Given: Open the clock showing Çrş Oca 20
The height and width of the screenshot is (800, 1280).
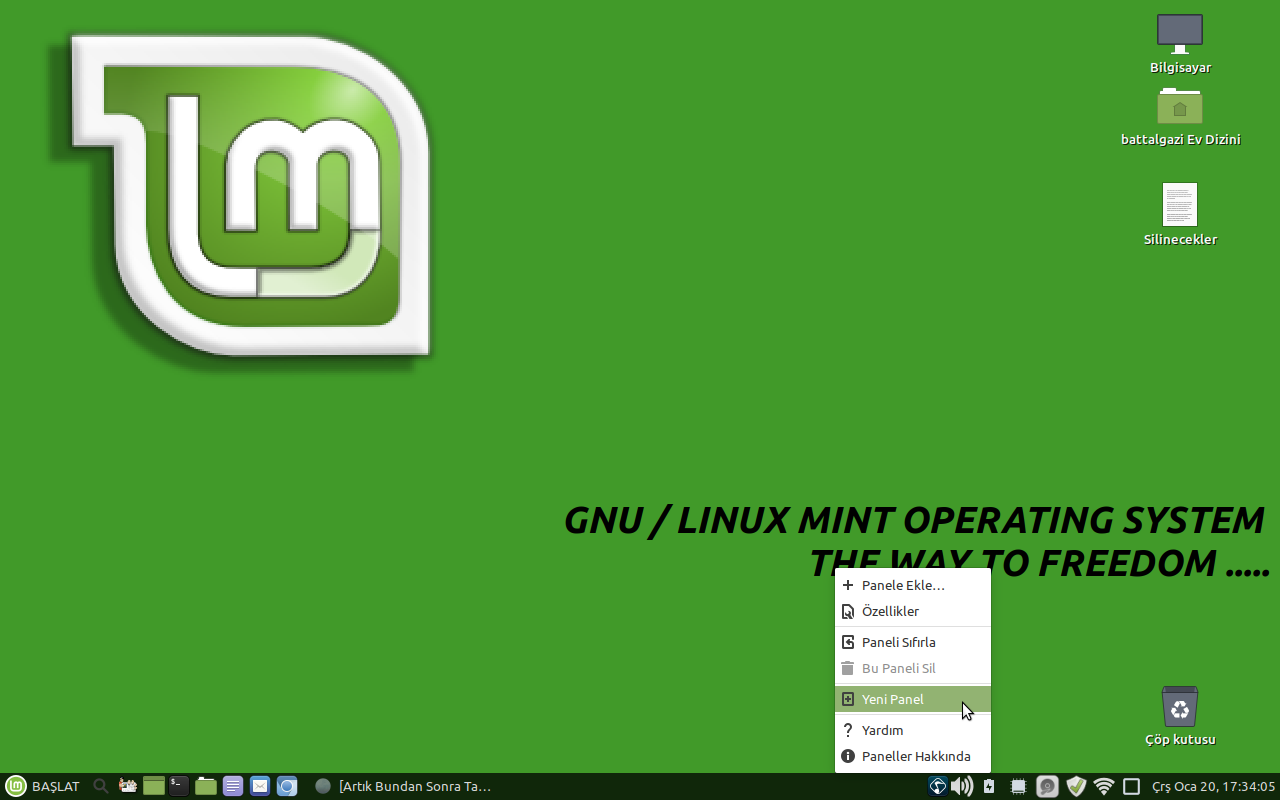Looking at the screenshot, I should click(1213, 786).
